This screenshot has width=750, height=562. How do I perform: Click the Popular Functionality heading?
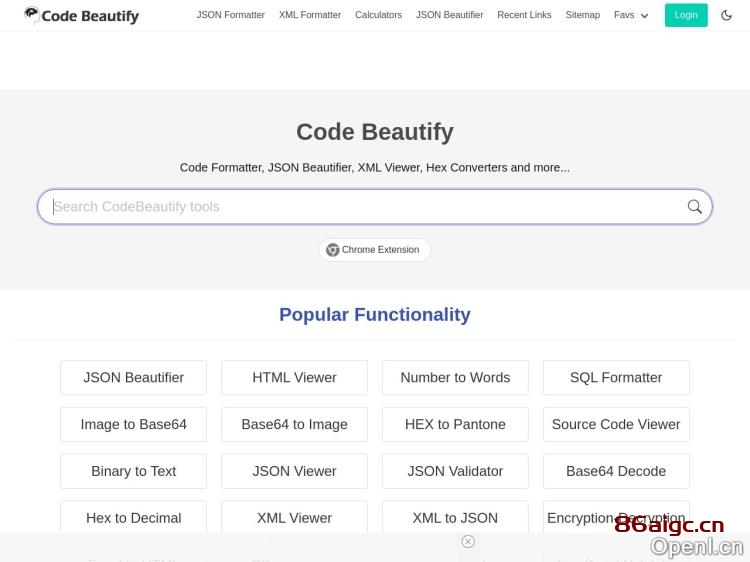click(375, 315)
